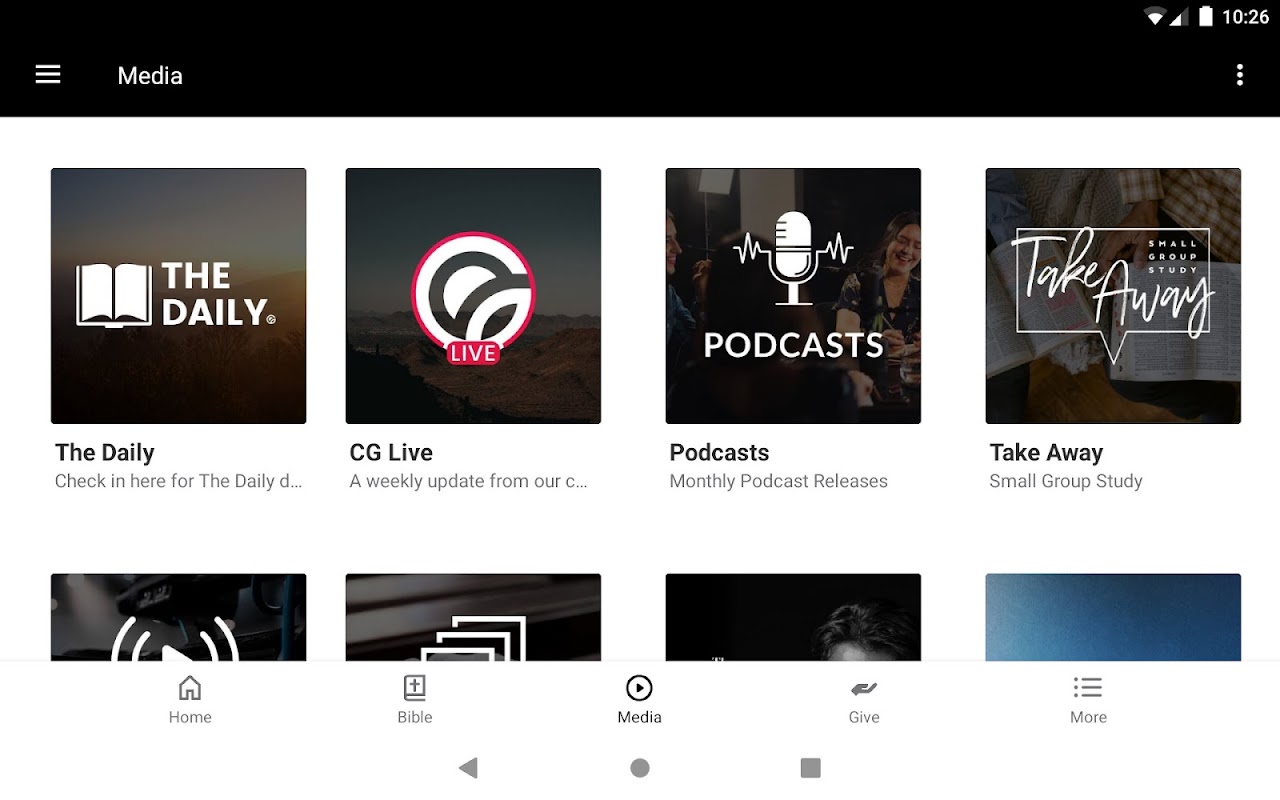The height and width of the screenshot is (800, 1280).
Task: Click 'Small Group Study' subtitle
Action: [x=1066, y=482]
